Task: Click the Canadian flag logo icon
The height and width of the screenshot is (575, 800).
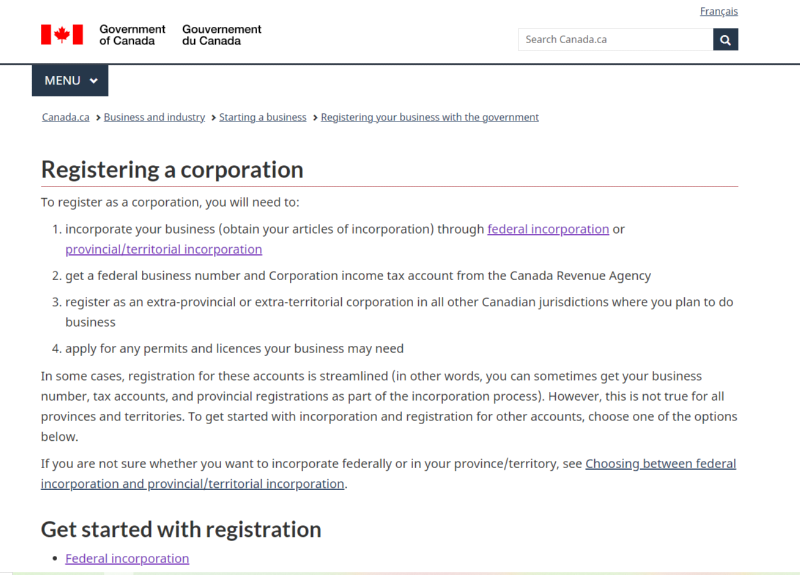Action: 62,35
